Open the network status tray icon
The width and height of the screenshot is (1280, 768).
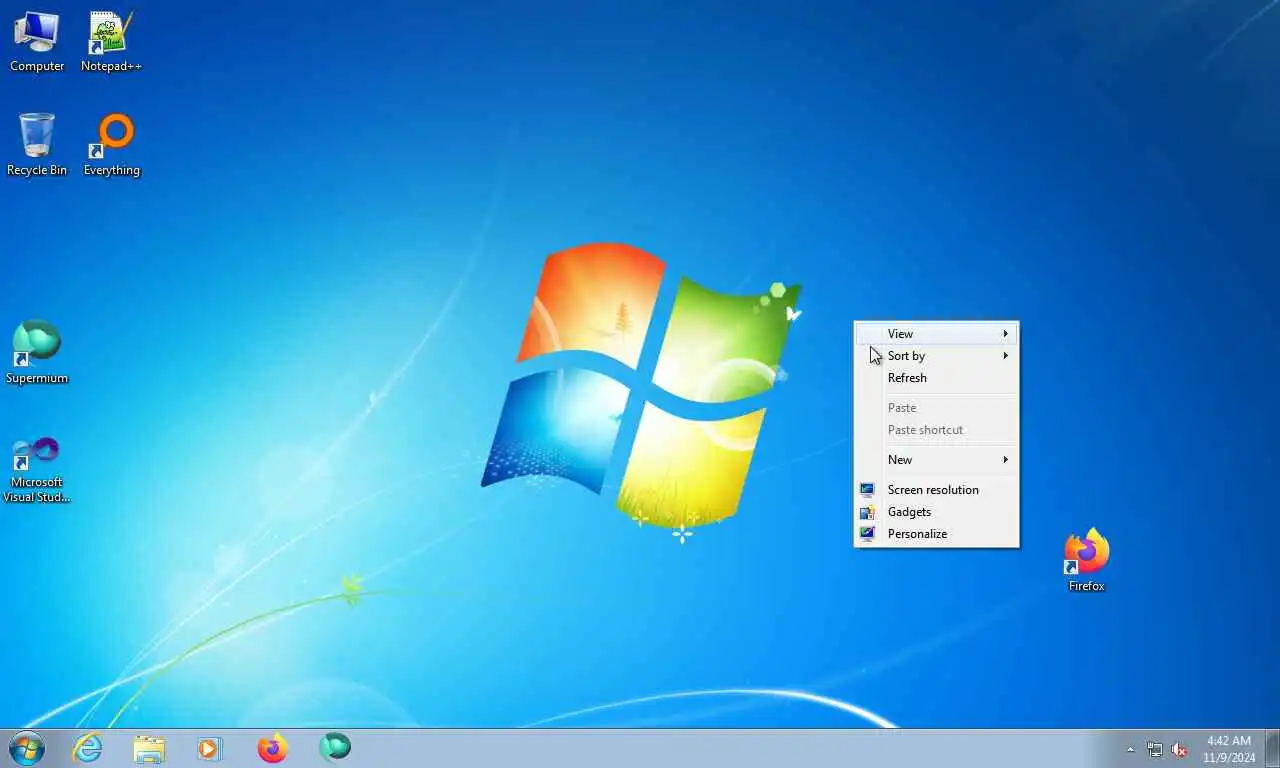click(x=1155, y=749)
